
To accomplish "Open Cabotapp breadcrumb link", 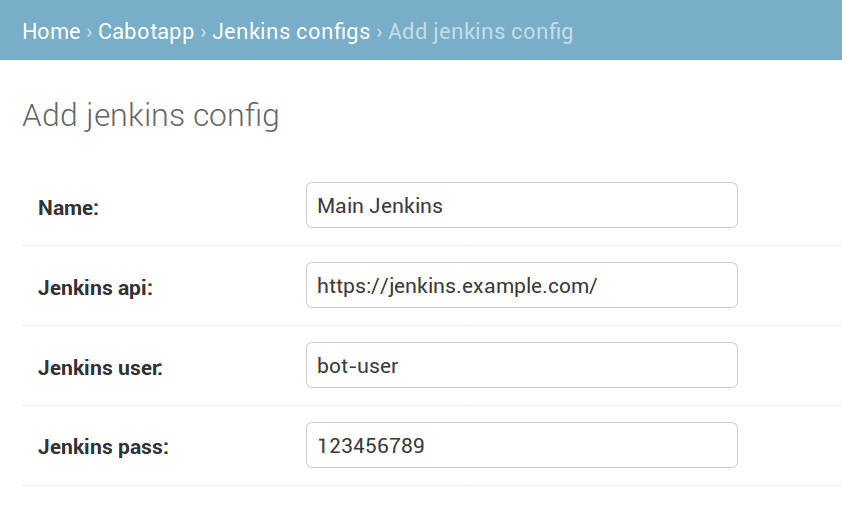I will tap(146, 32).
